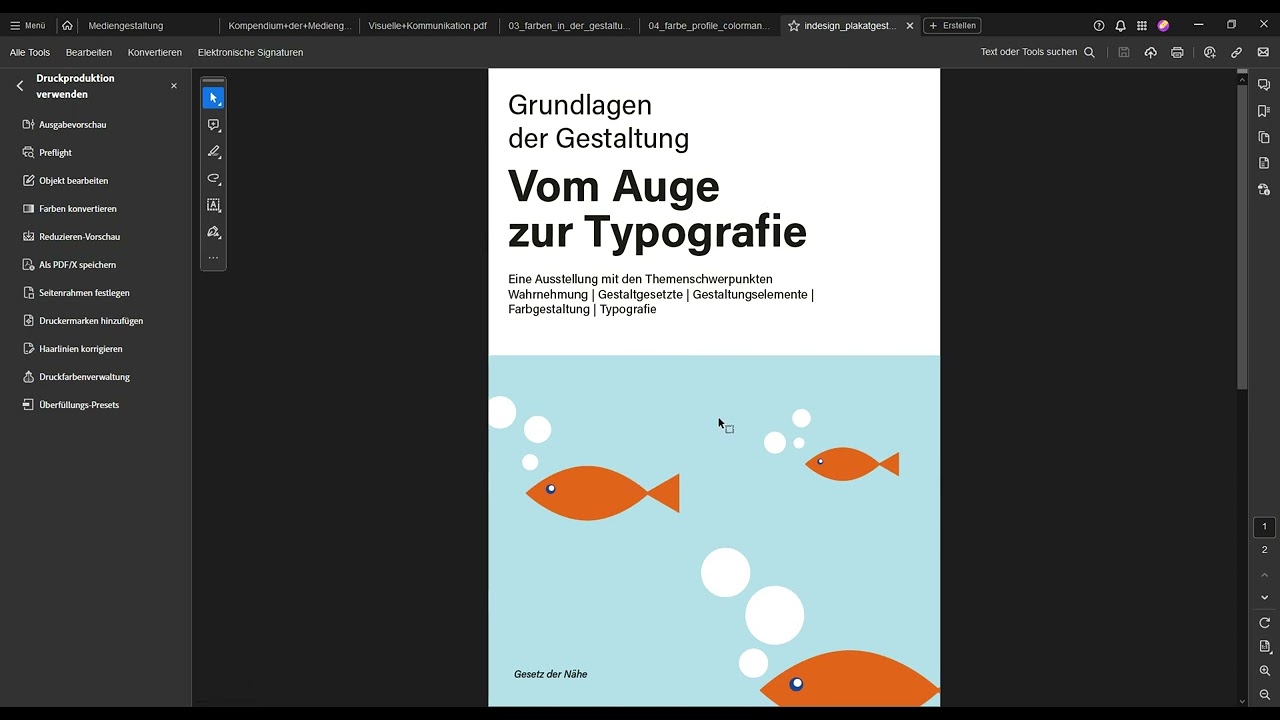Open notifications bell icon
1280x720 pixels.
click(x=1120, y=26)
